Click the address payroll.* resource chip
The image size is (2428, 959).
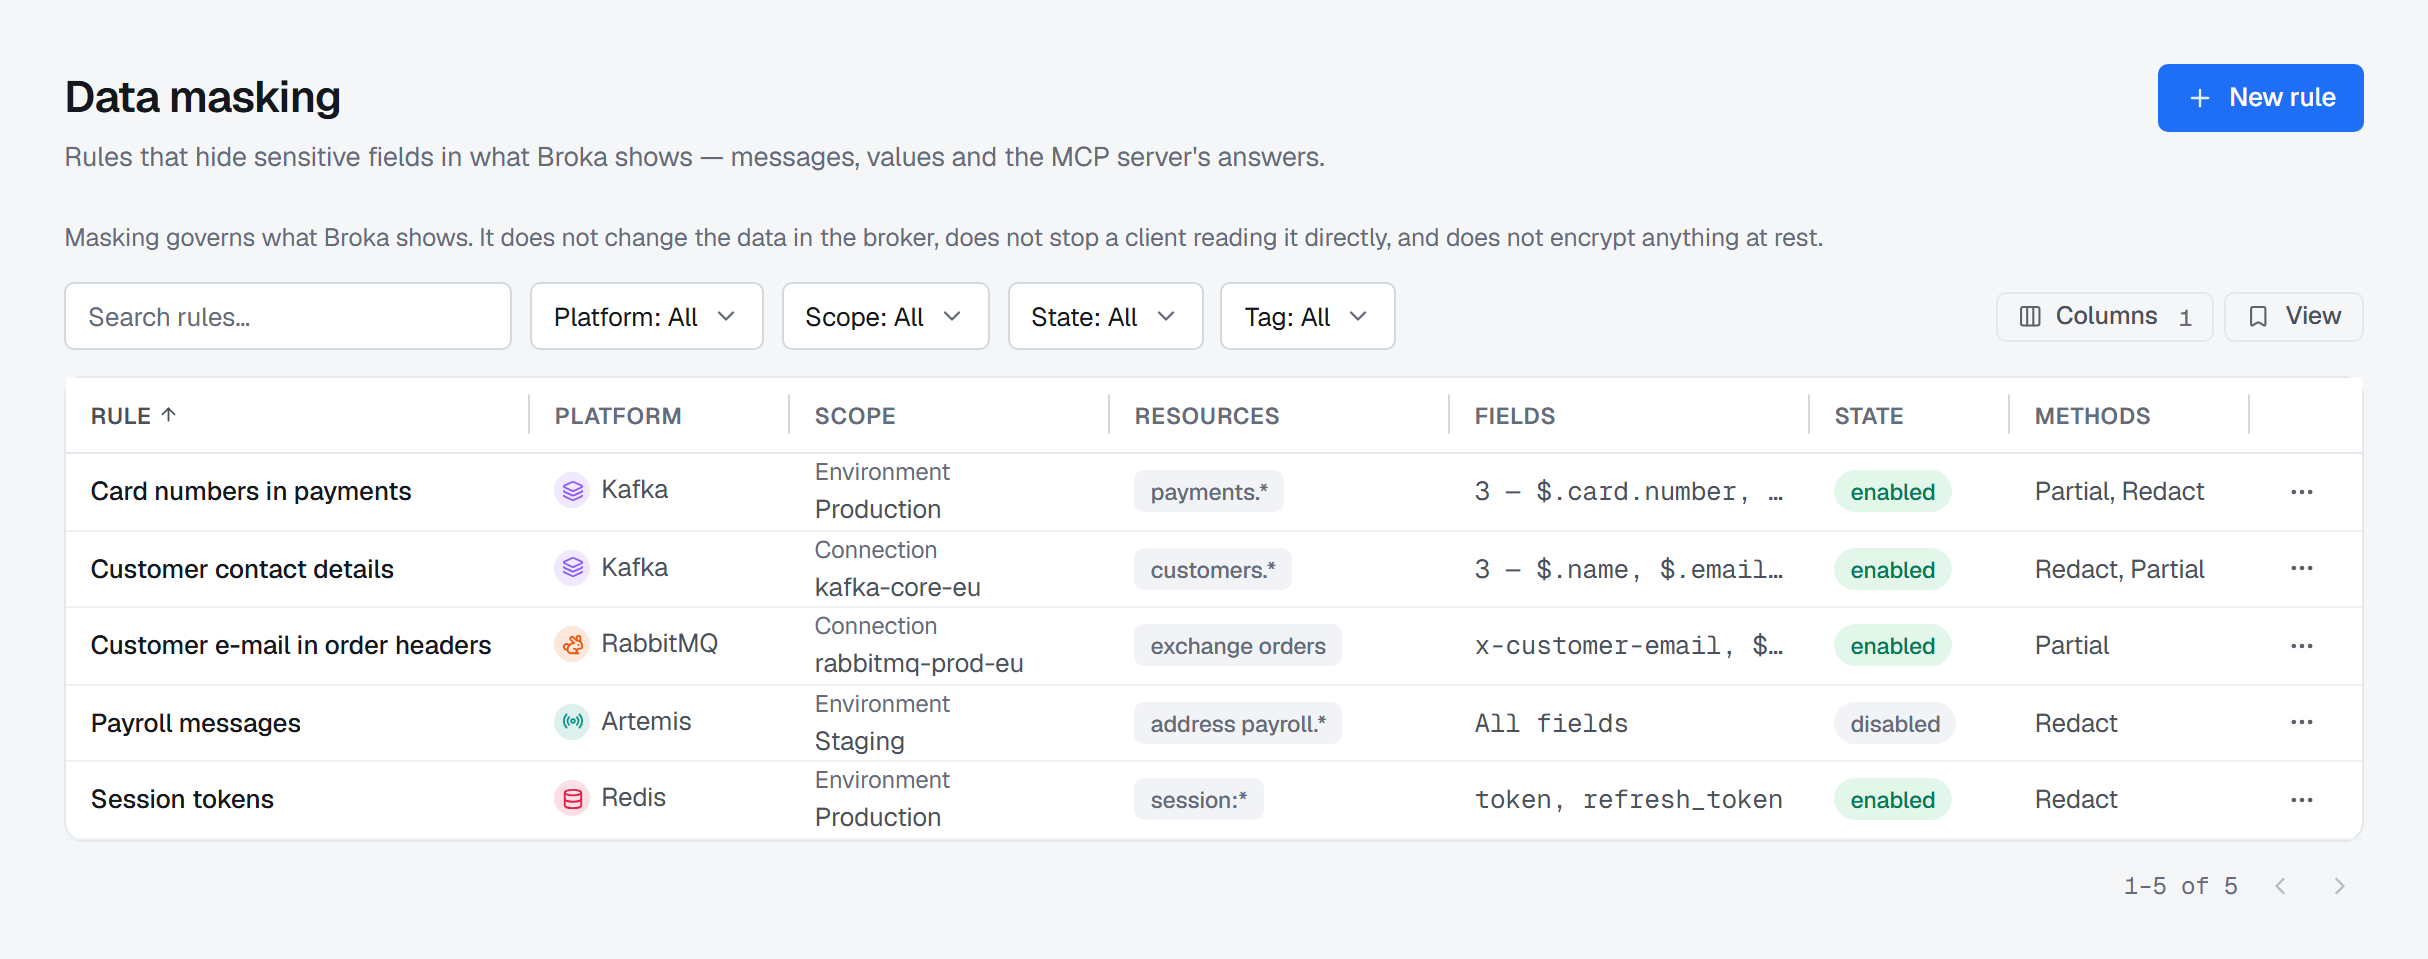click(x=1238, y=723)
